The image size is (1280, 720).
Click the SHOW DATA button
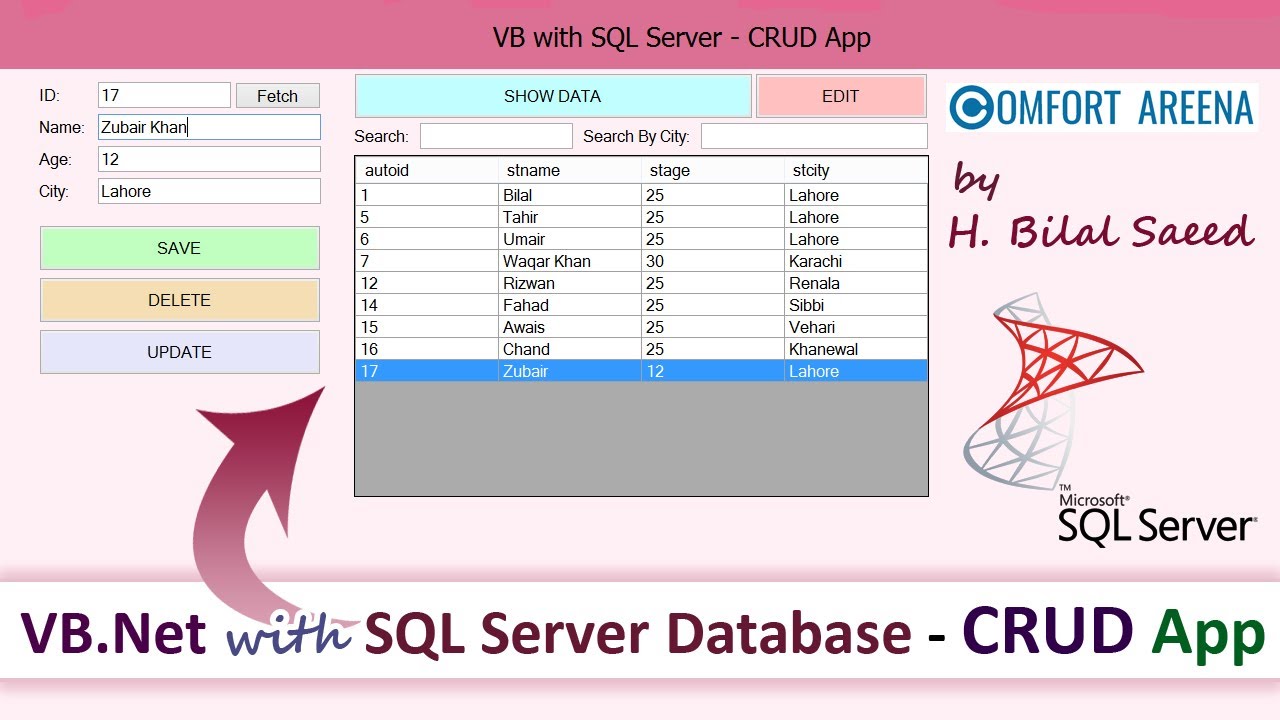(553, 96)
